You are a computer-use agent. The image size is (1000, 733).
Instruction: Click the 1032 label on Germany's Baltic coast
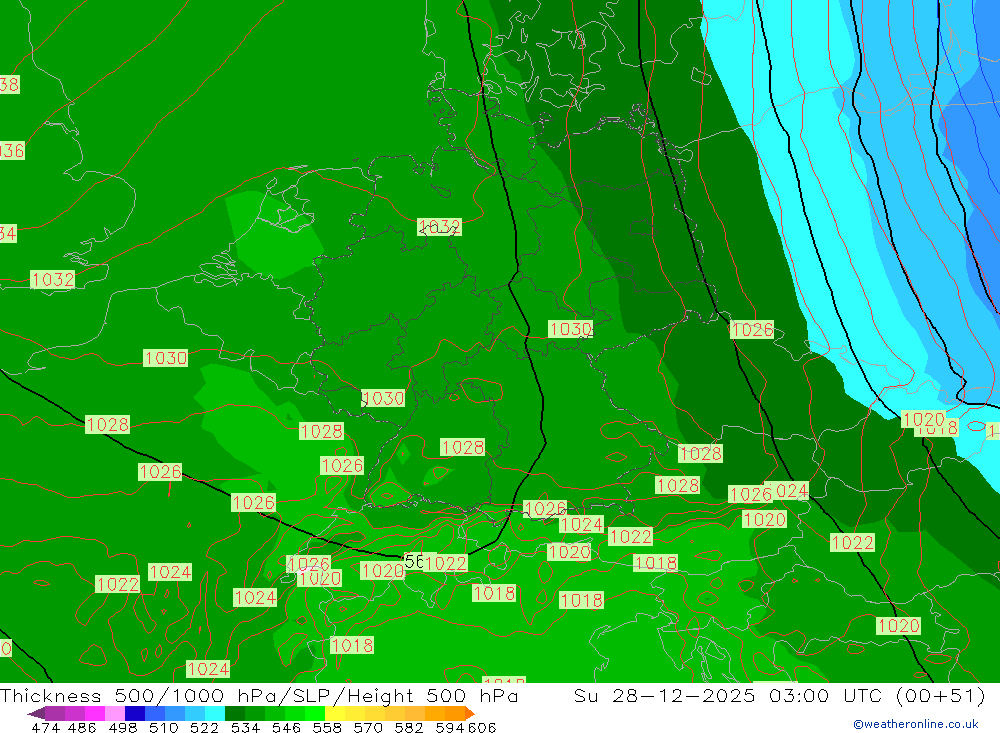[x=439, y=226]
